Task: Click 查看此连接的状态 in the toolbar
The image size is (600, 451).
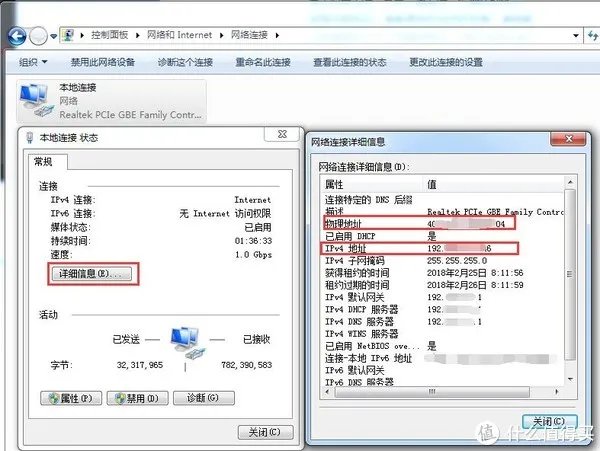Action: pos(350,62)
